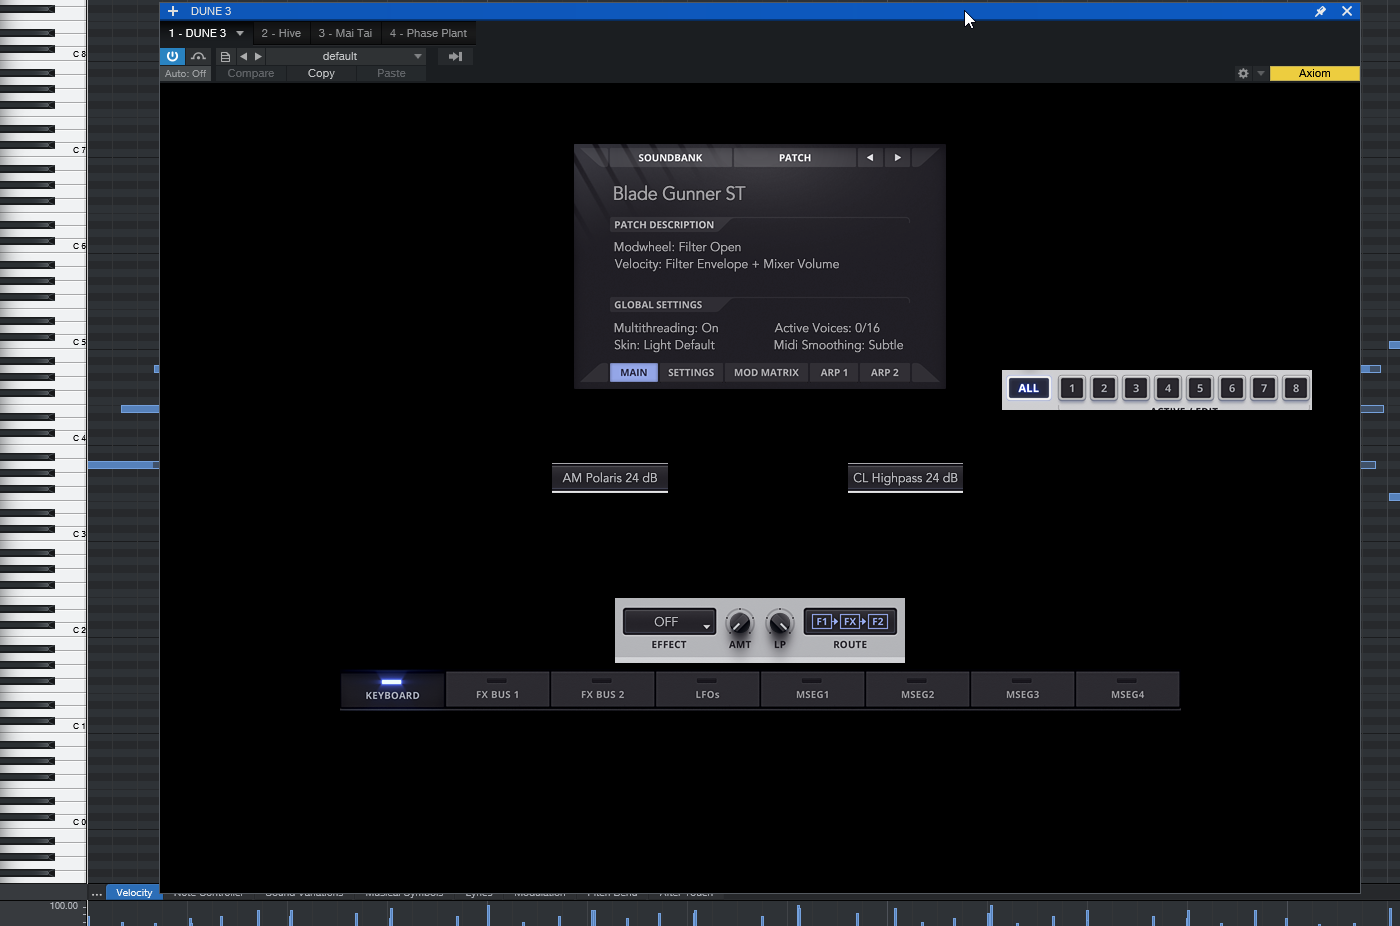Click the Compare button

click(x=250, y=74)
